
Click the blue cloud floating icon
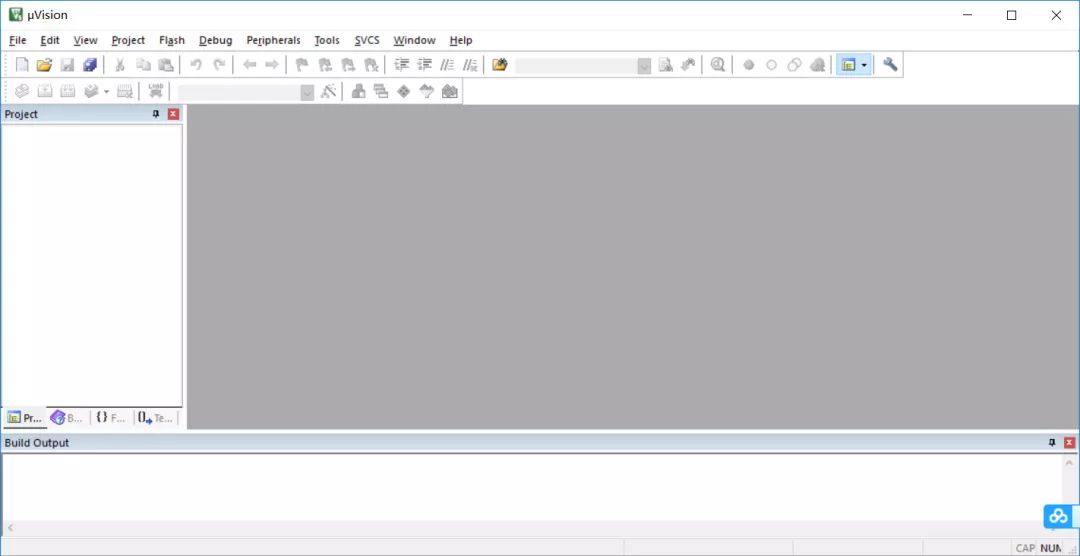(1059, 516)
